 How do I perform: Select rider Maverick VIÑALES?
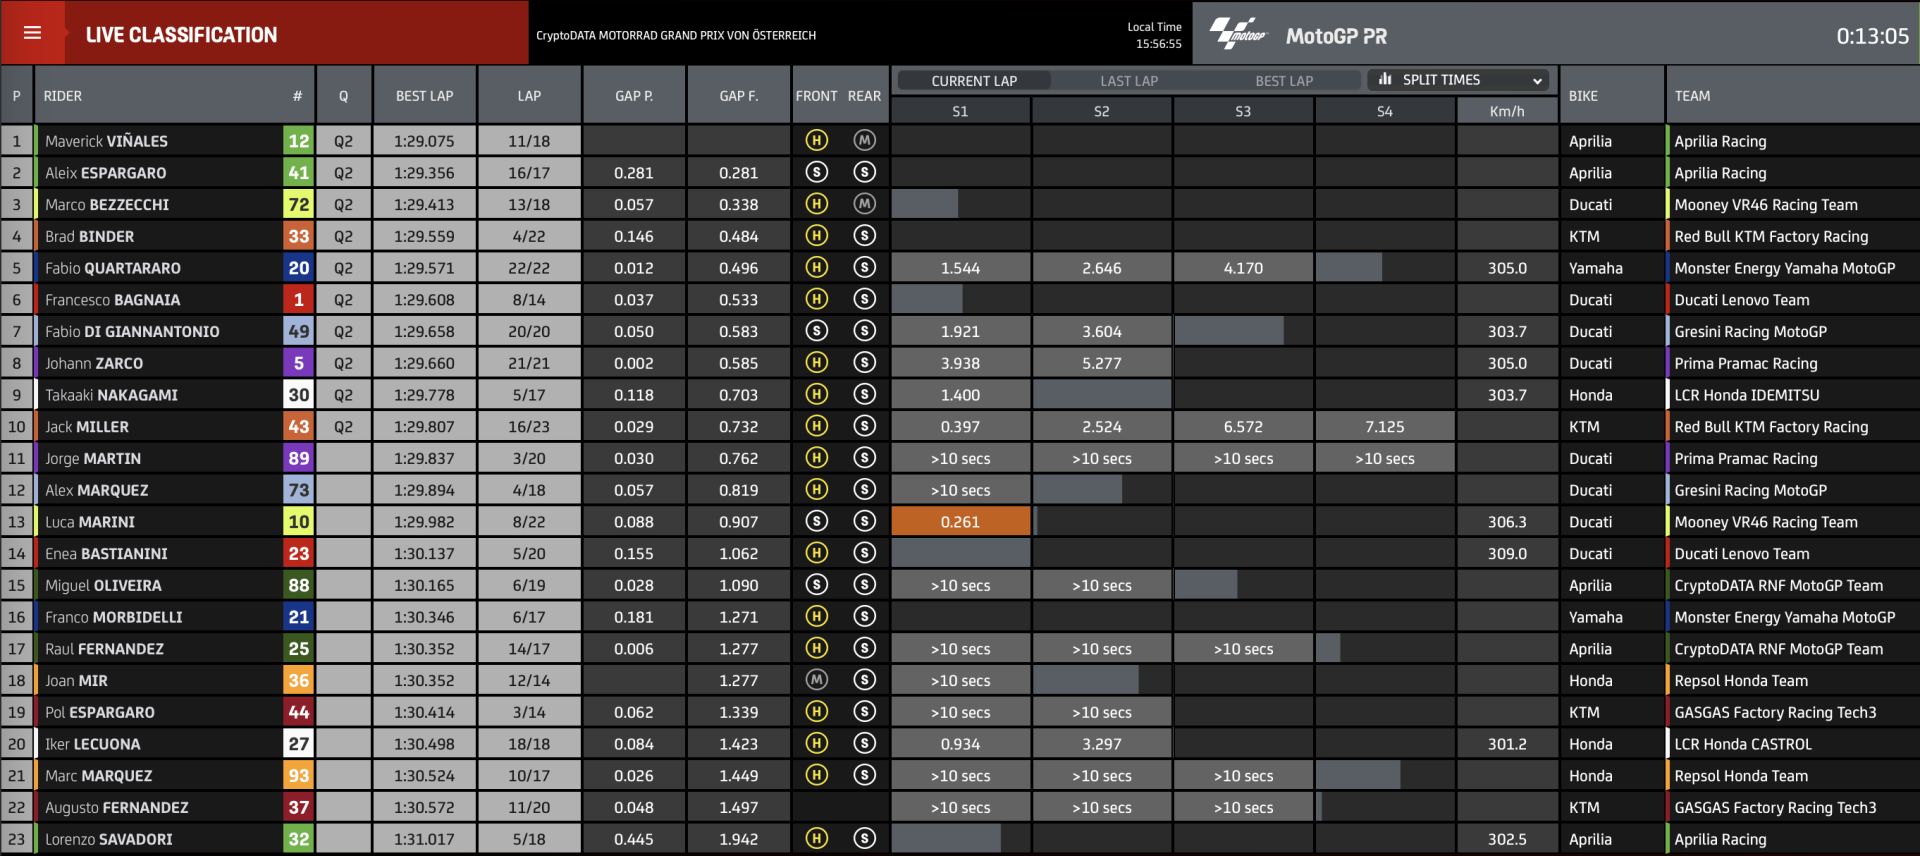(x=106, y=141)
